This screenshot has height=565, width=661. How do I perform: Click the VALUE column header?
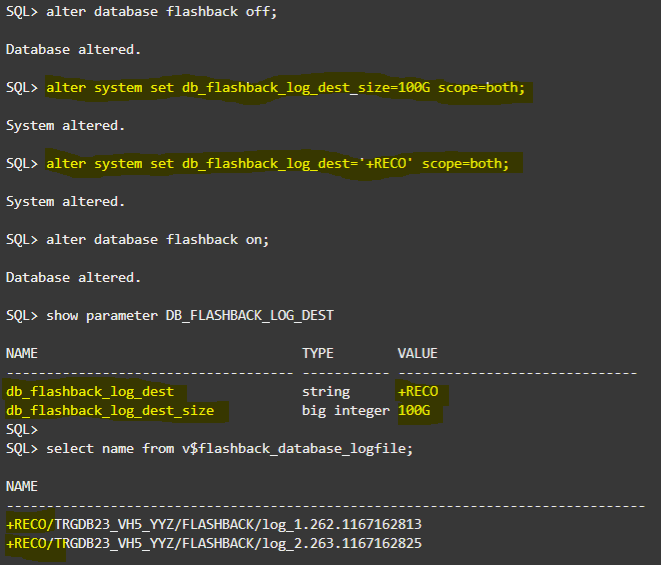coord(418,353)
